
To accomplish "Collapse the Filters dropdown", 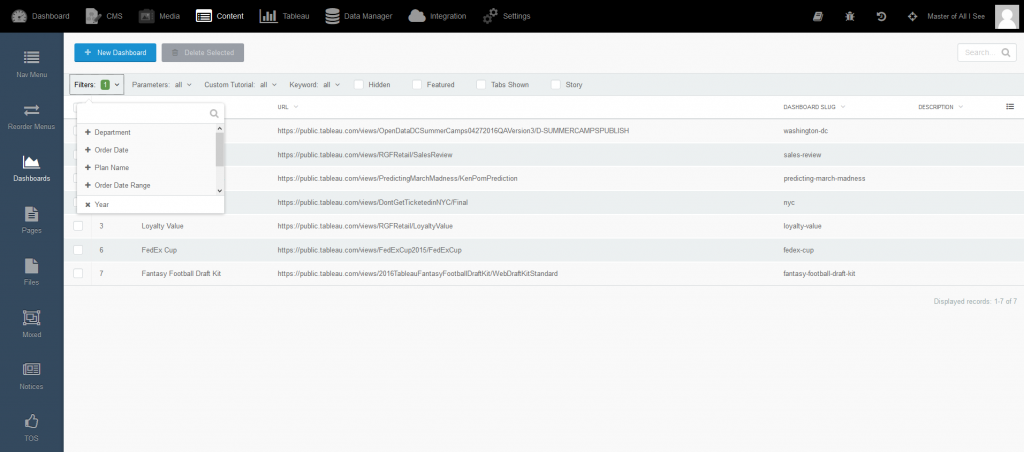I will click(97, 84).
